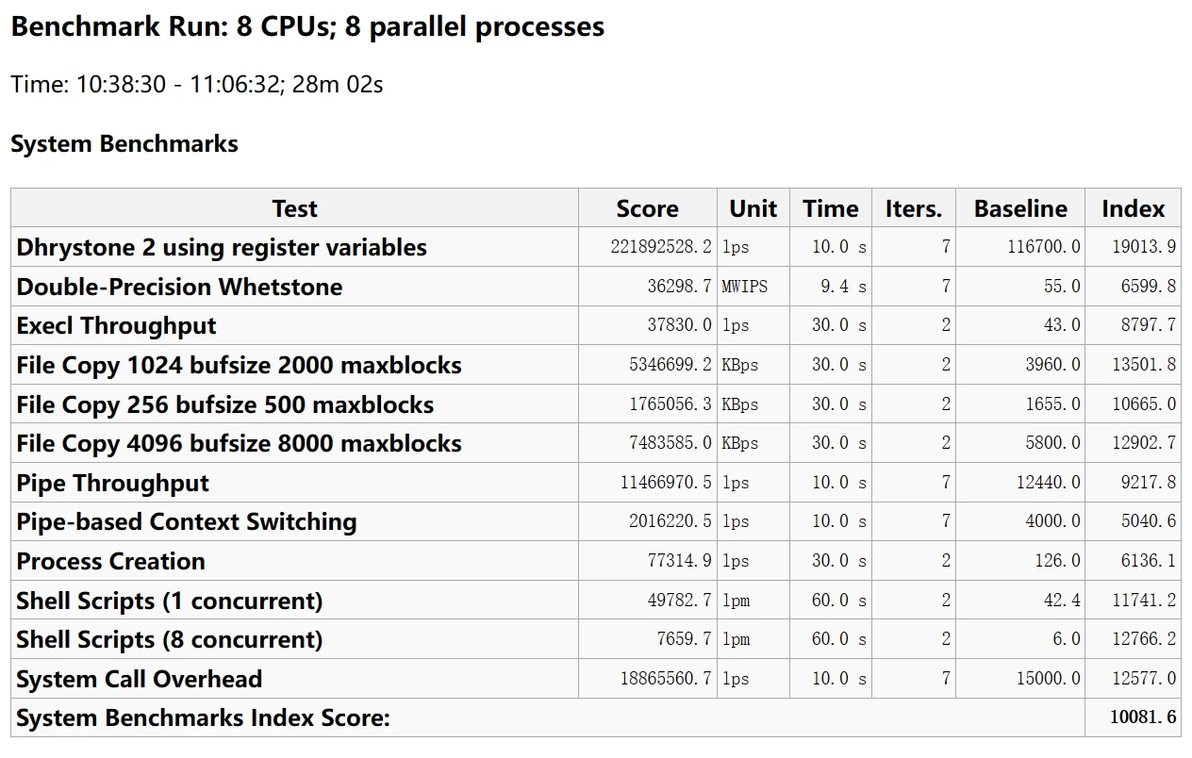Click the Execl Throughput score 37830.0
The width and height of the screenshot is (1192, 758).
[x=680, y=326]
